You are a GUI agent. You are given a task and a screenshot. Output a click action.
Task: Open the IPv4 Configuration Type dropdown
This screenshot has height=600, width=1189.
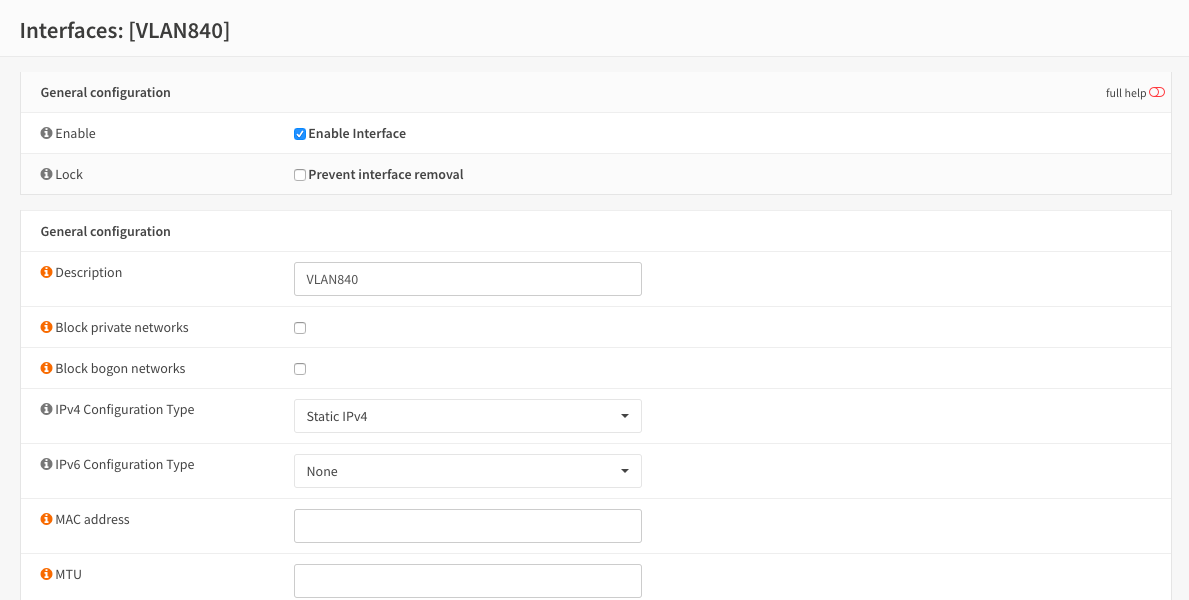click(467, 416)
